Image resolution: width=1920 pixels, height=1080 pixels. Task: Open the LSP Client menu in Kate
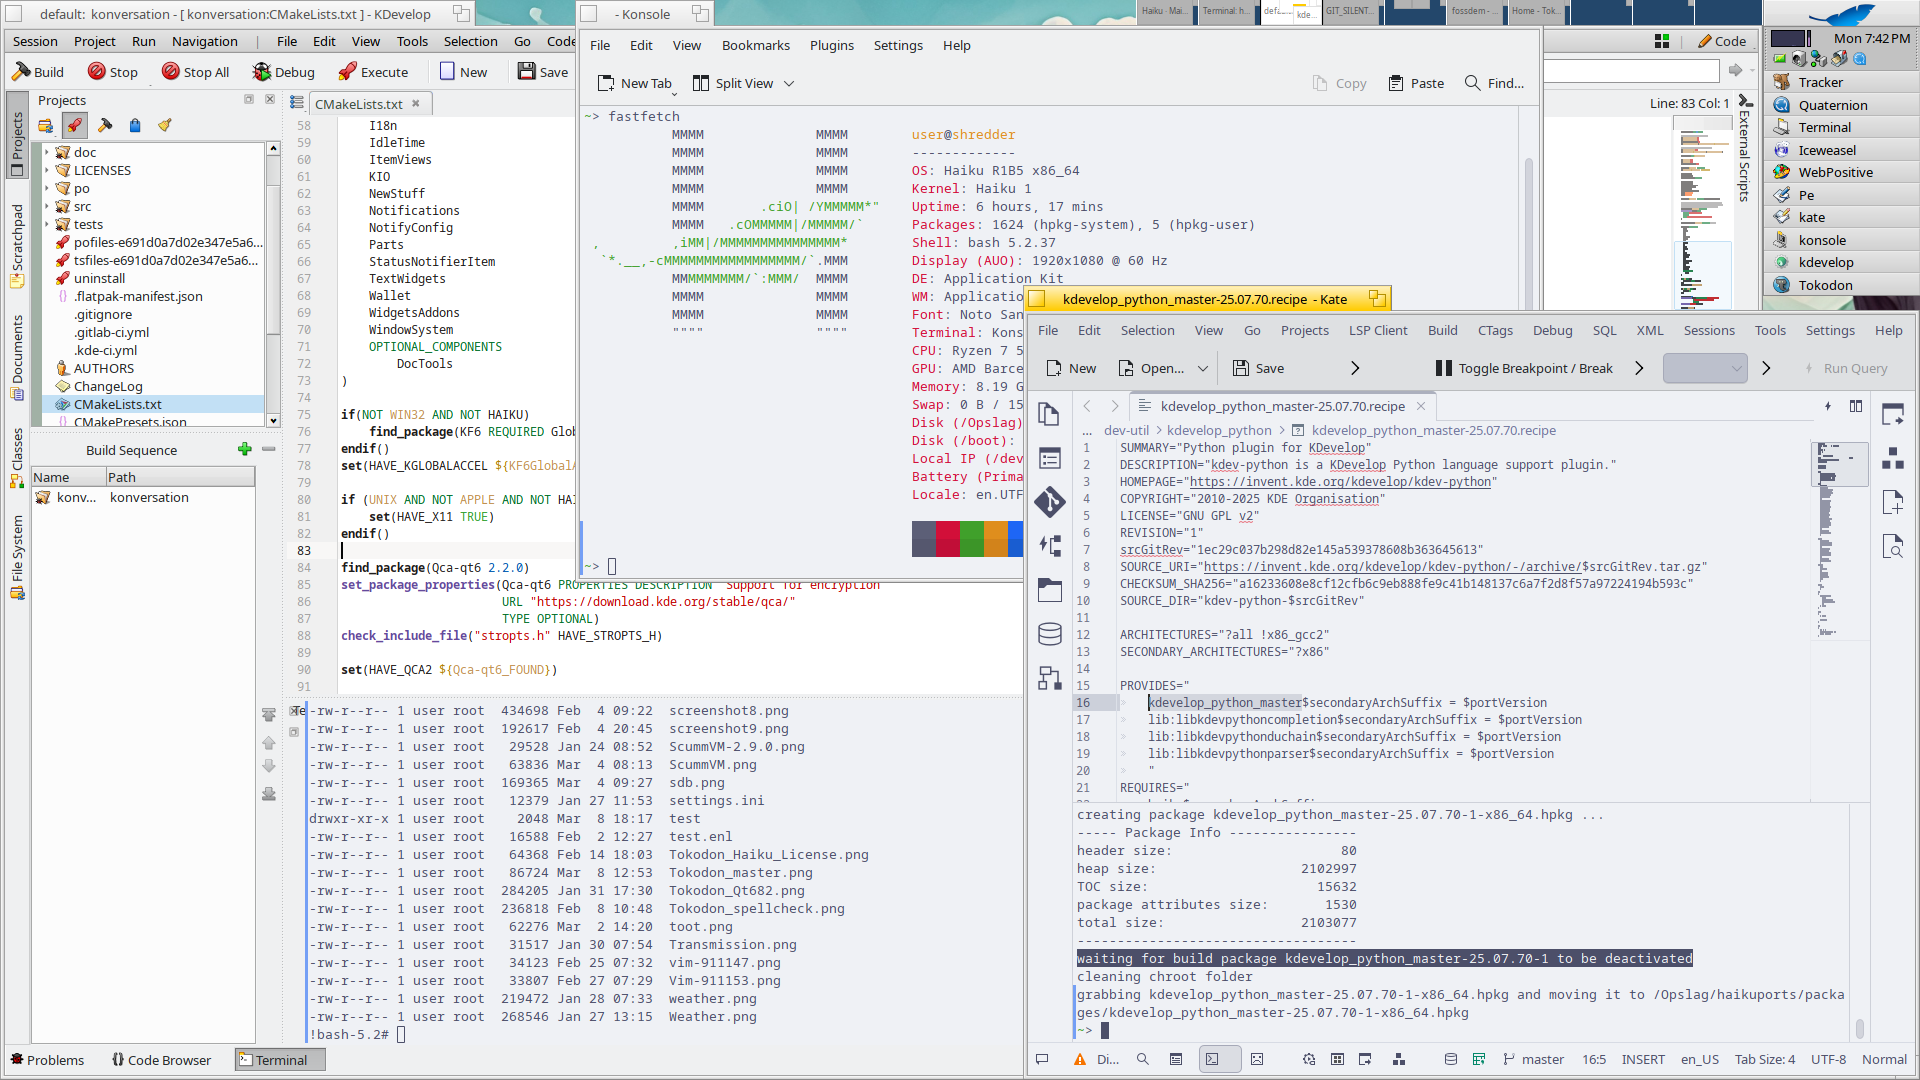tap(1377, 330)
